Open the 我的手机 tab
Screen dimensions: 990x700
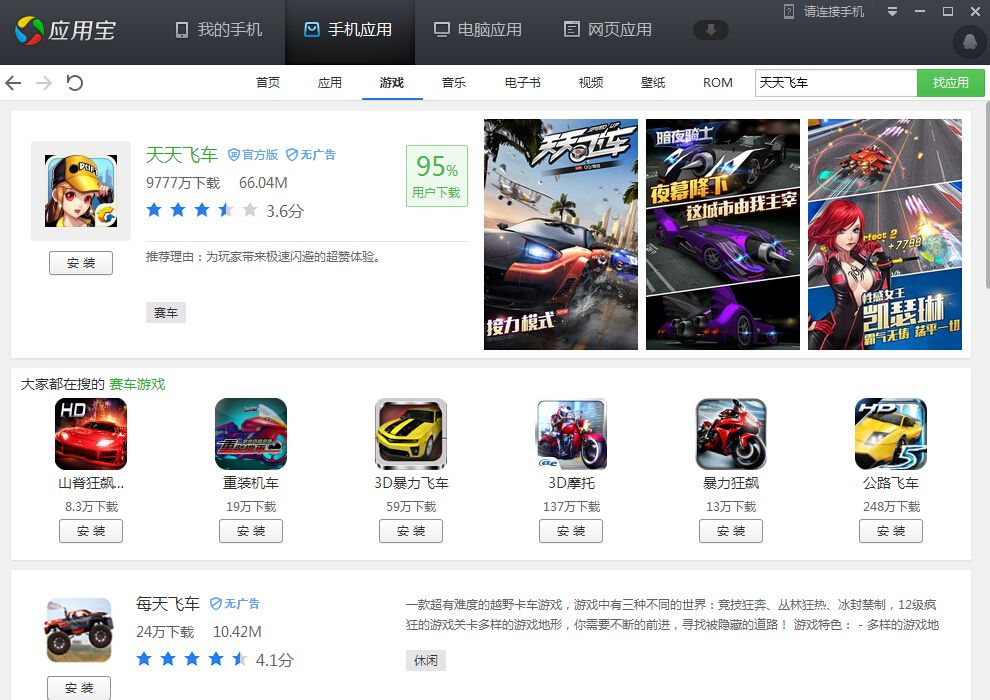[x=219, y=30]
